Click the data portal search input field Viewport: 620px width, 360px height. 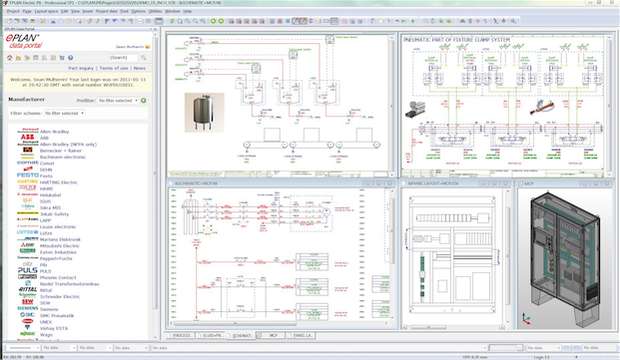123,58
